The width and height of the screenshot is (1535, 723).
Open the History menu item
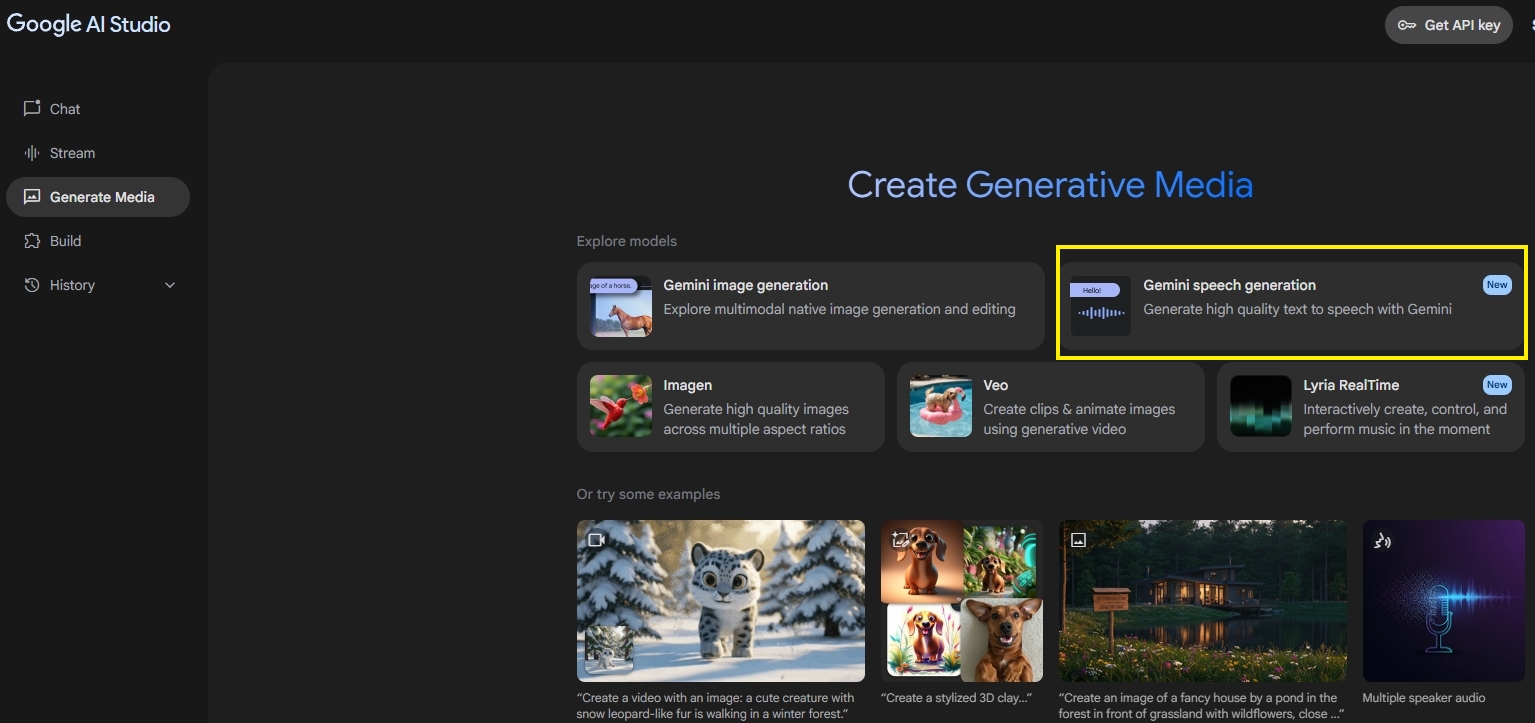pyautogui.click(x=98, y=285)
